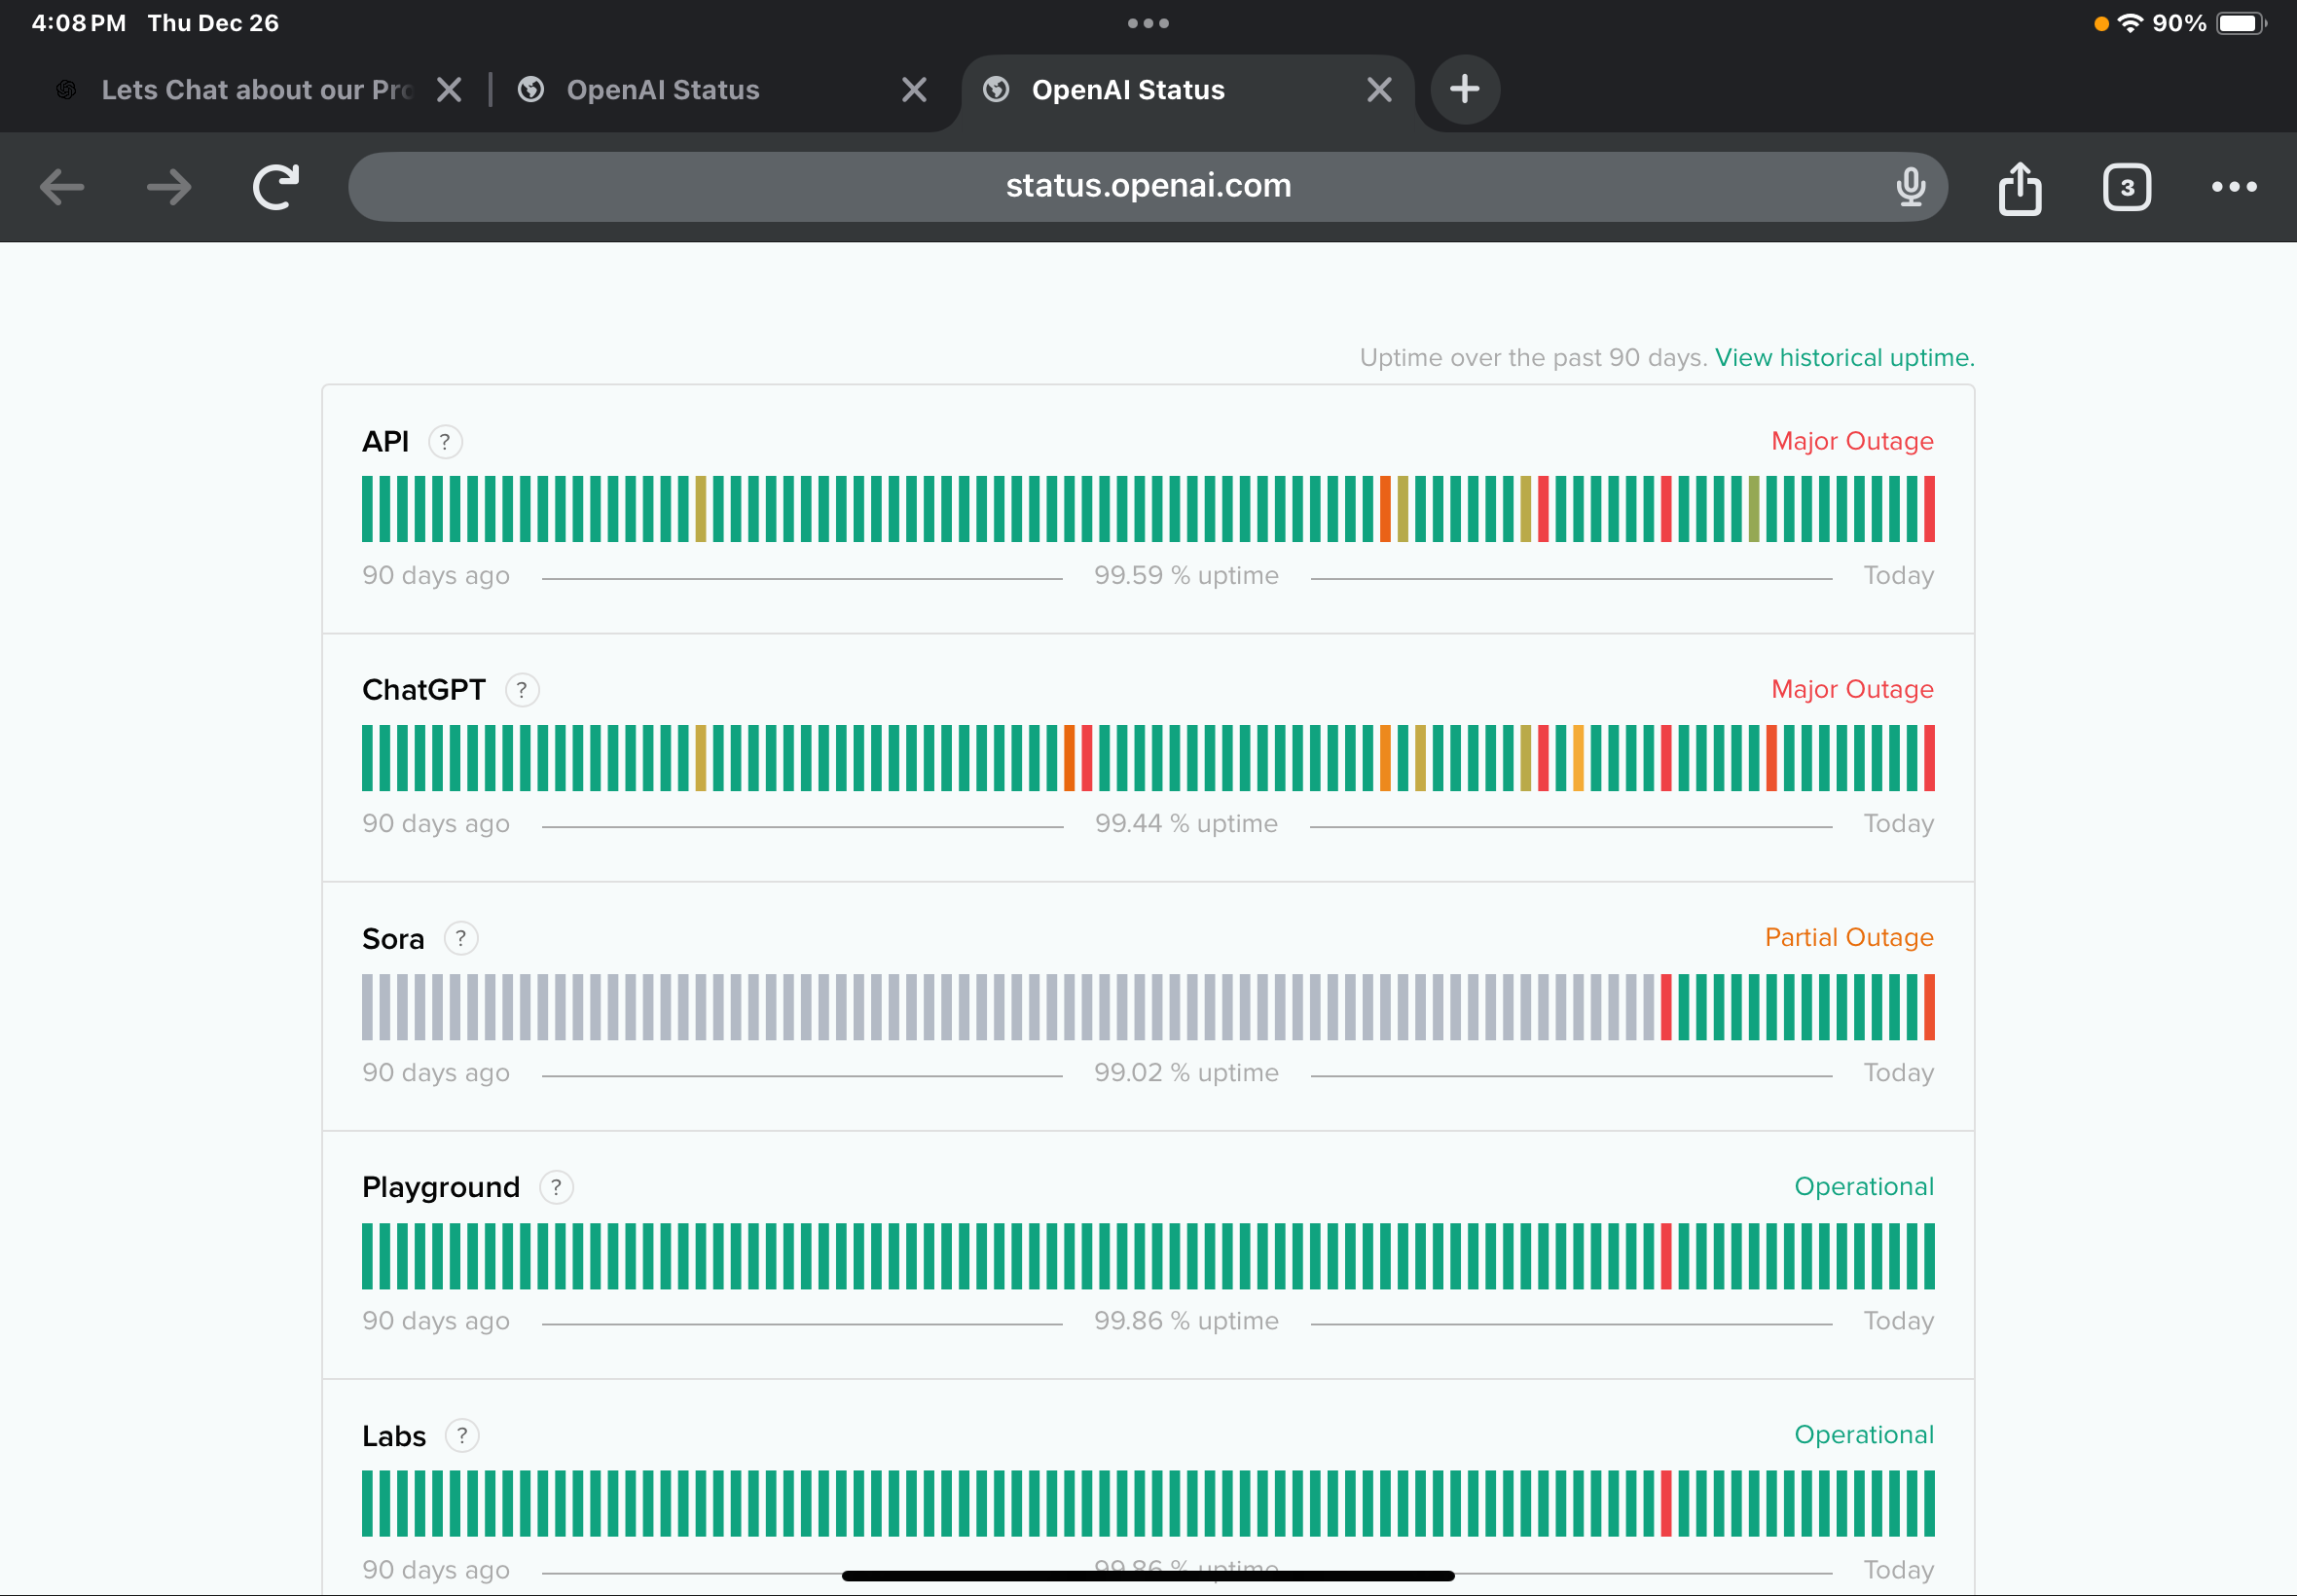Open the browser three-dot menu
Image resolution: width=2297 pixels, height=1596 pixels.
pos(2233,187)
